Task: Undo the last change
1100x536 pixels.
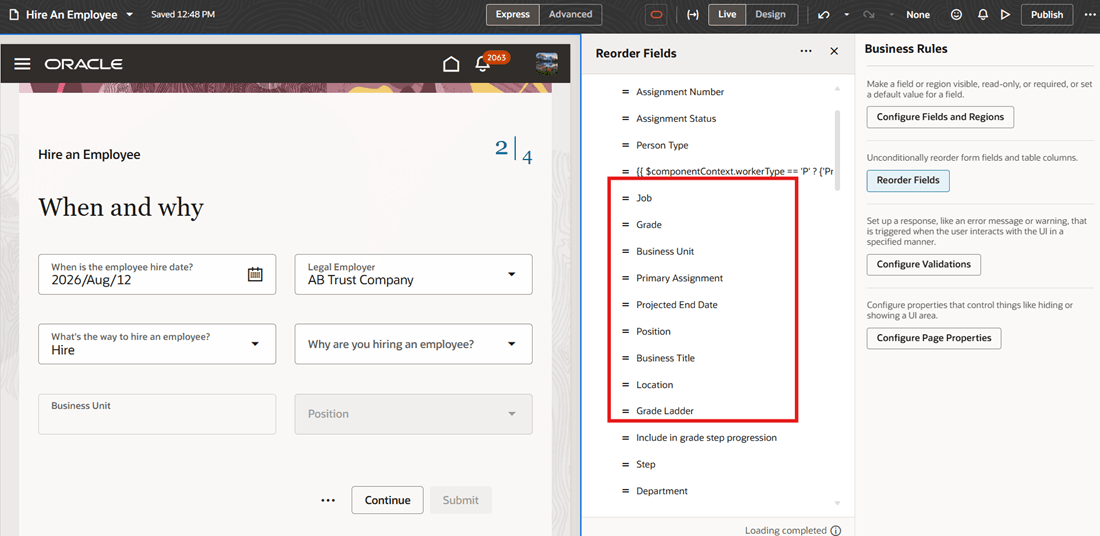Action: click(824, 15)
